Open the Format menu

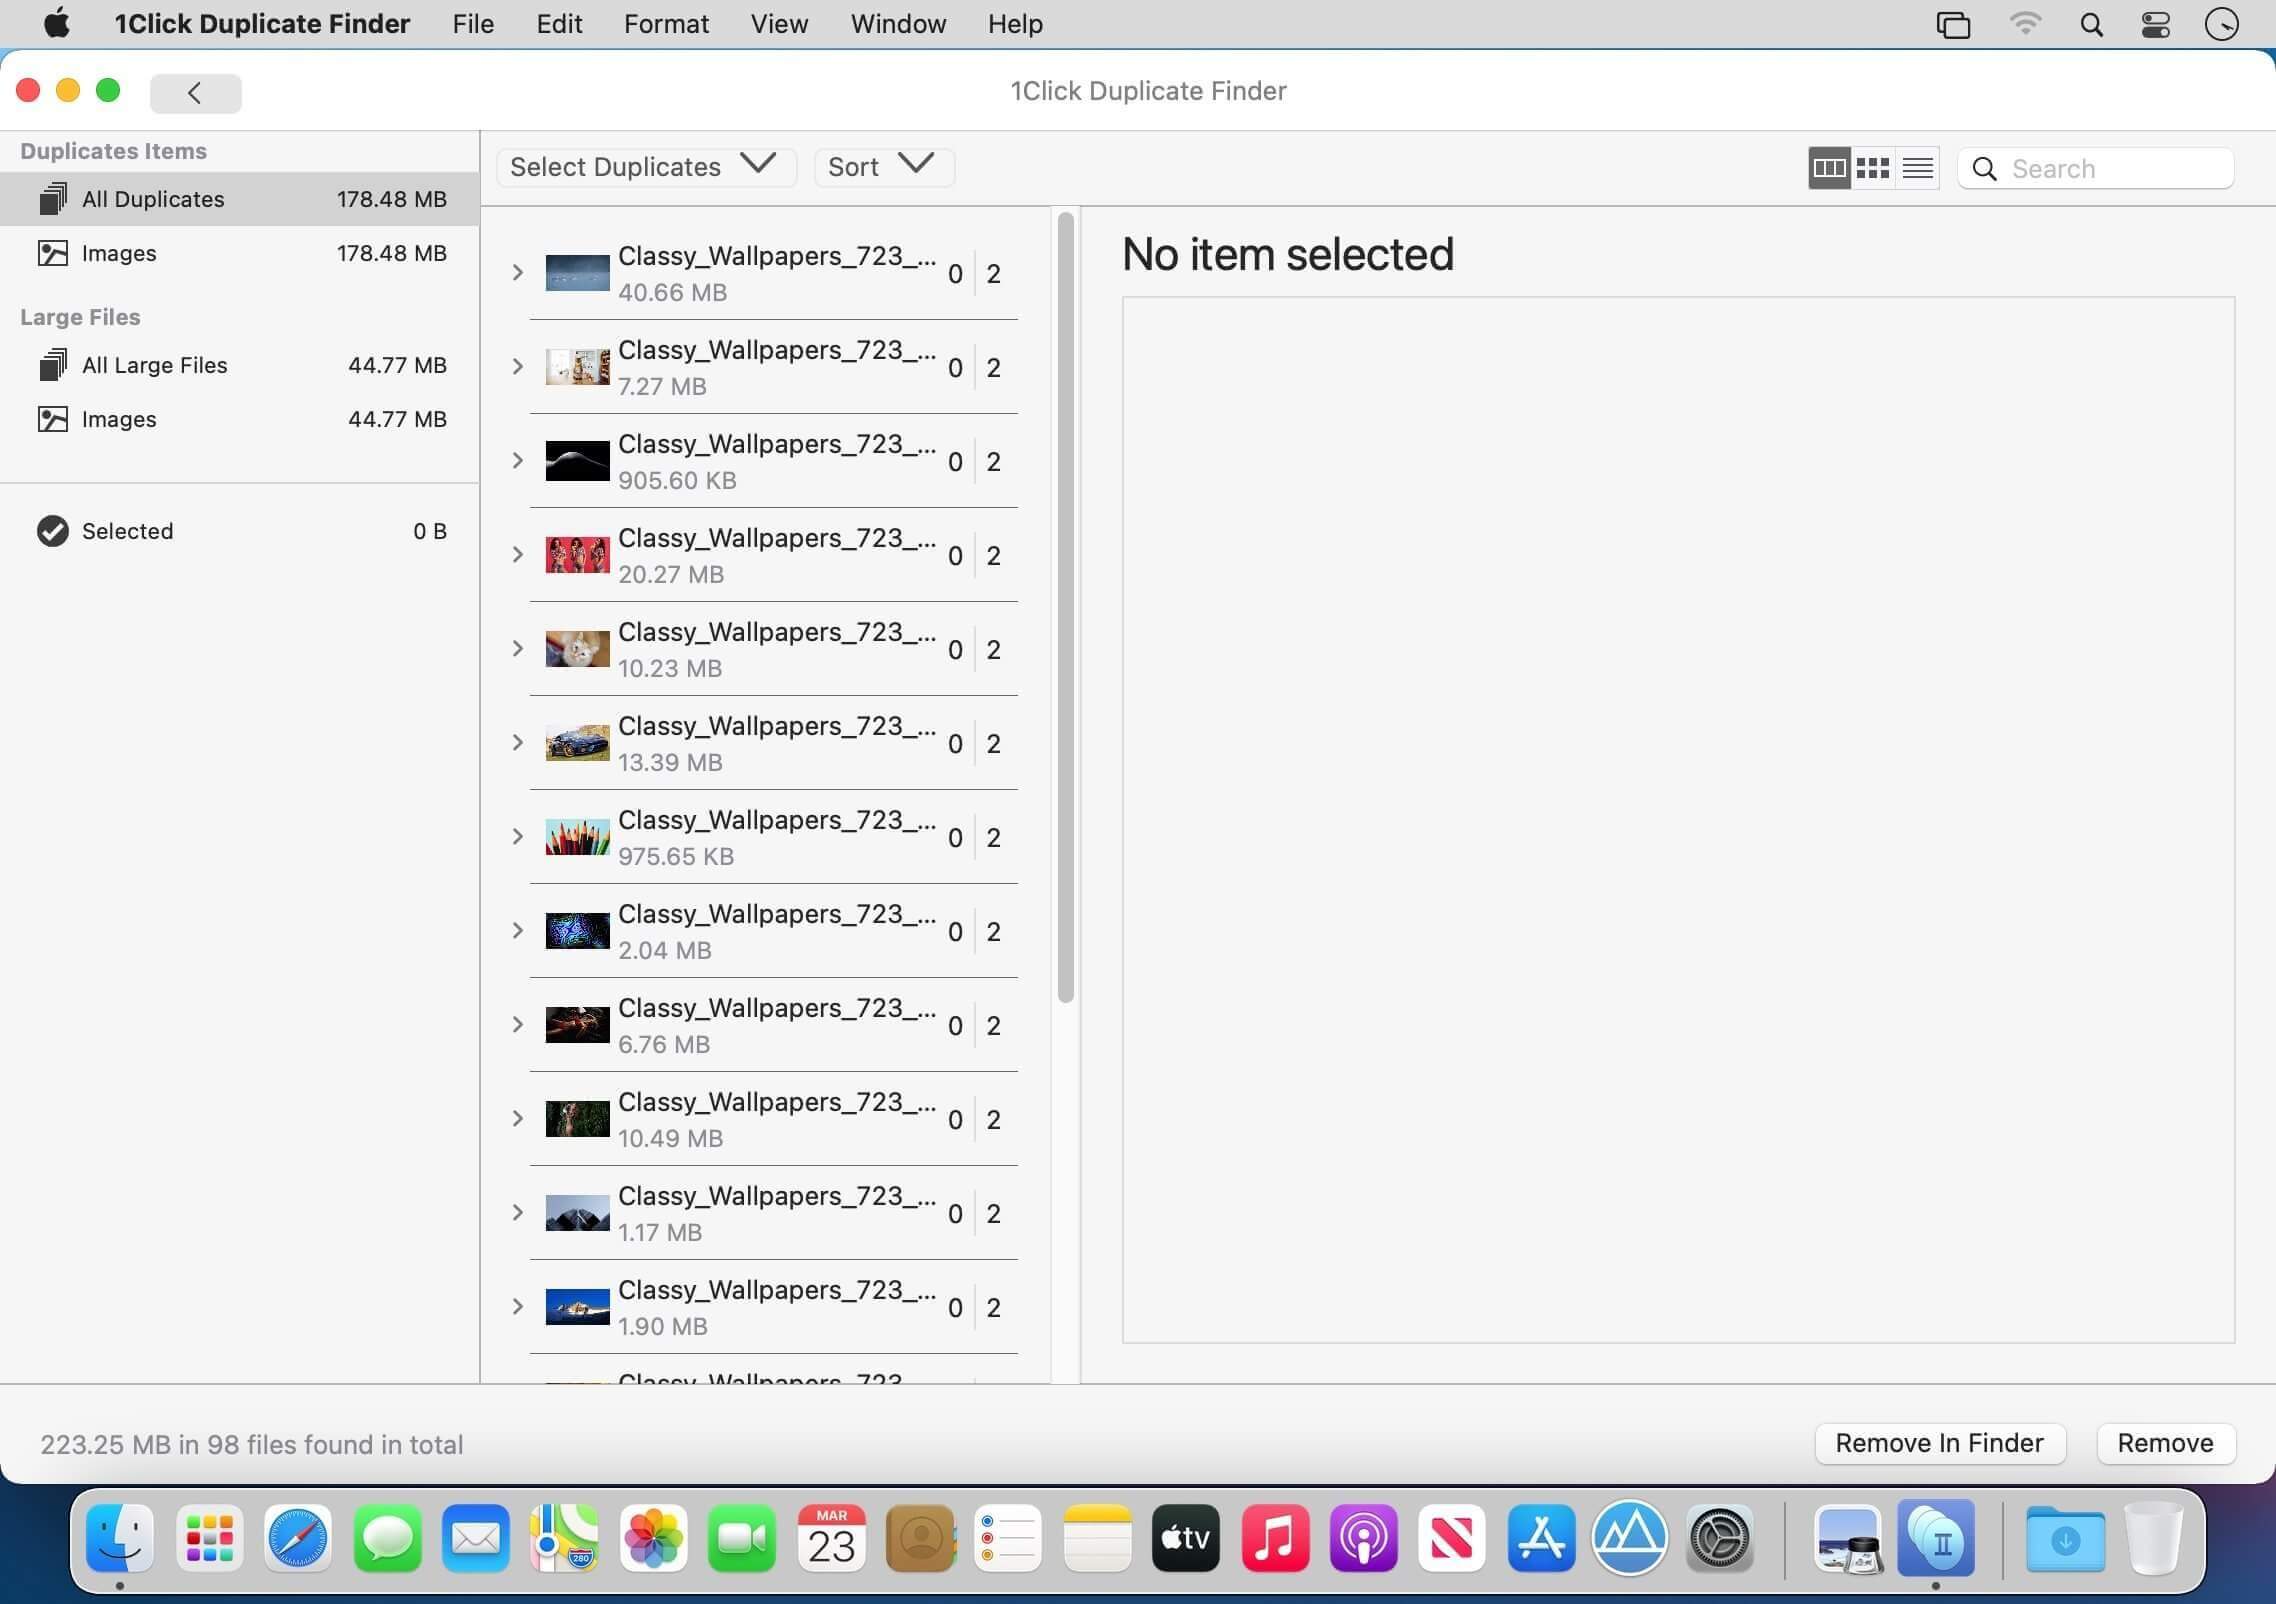click(666, 24)
